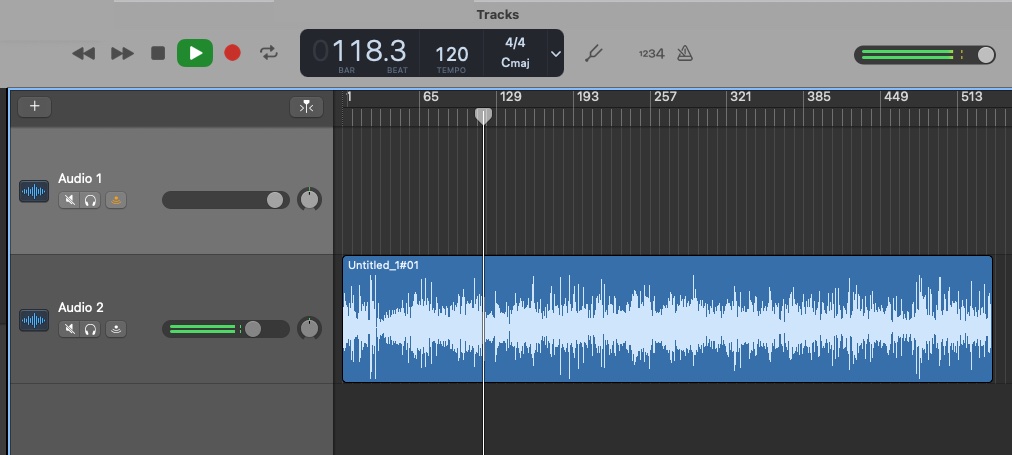Viewport: 1012px width, 455px height.
Task: Toggle the Catch Playhead button
Action: (306, 107)
